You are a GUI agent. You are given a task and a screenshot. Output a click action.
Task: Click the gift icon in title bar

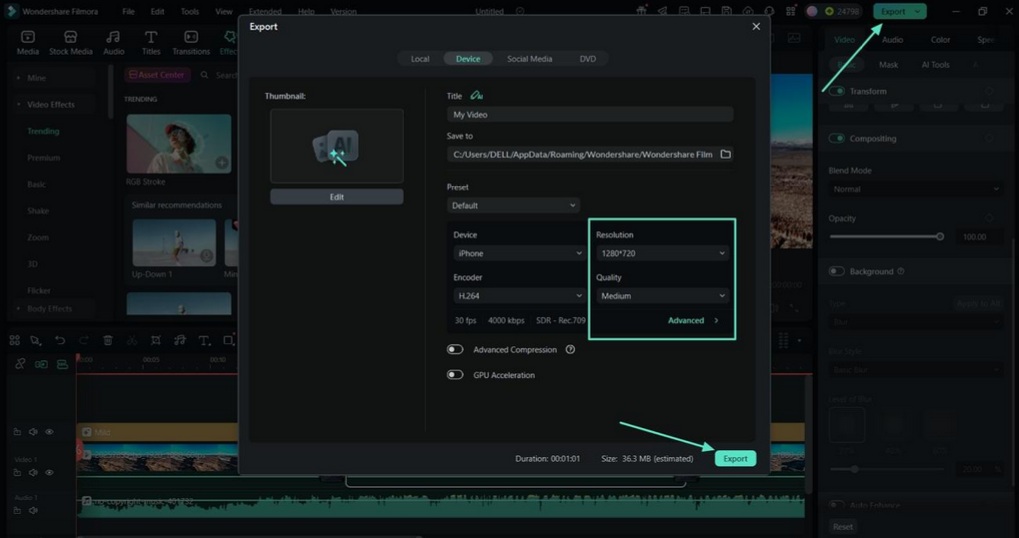click(641, 11)
